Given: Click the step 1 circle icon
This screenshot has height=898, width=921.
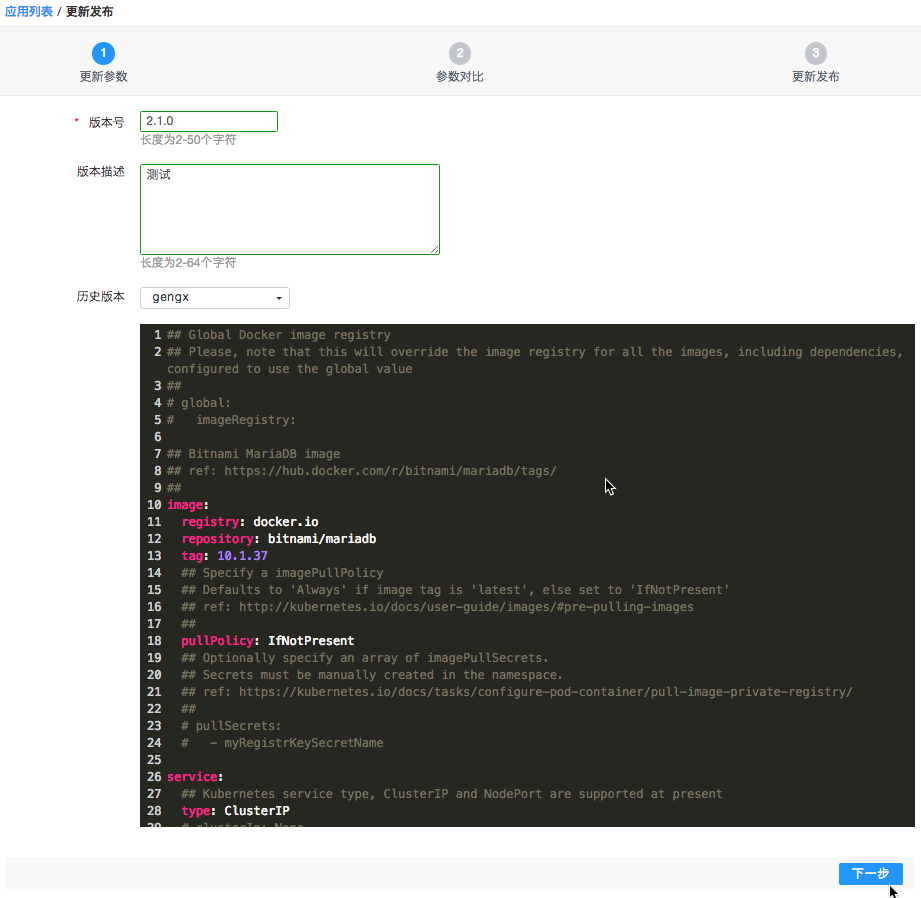Looking at the screenshot, I should pos(103,53).
